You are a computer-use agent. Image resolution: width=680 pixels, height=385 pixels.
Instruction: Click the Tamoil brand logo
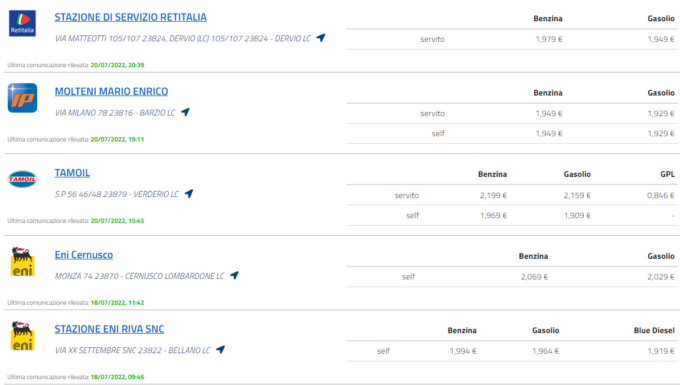(x=22, y=179)
